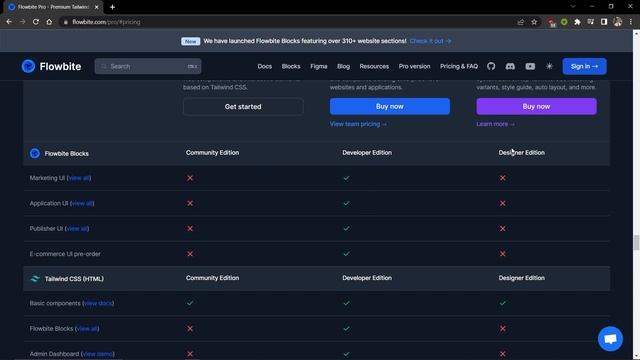Click Community Edition cross for Application UI
Viewport: 640px width, 360px height.
click(x=190, y=203)
